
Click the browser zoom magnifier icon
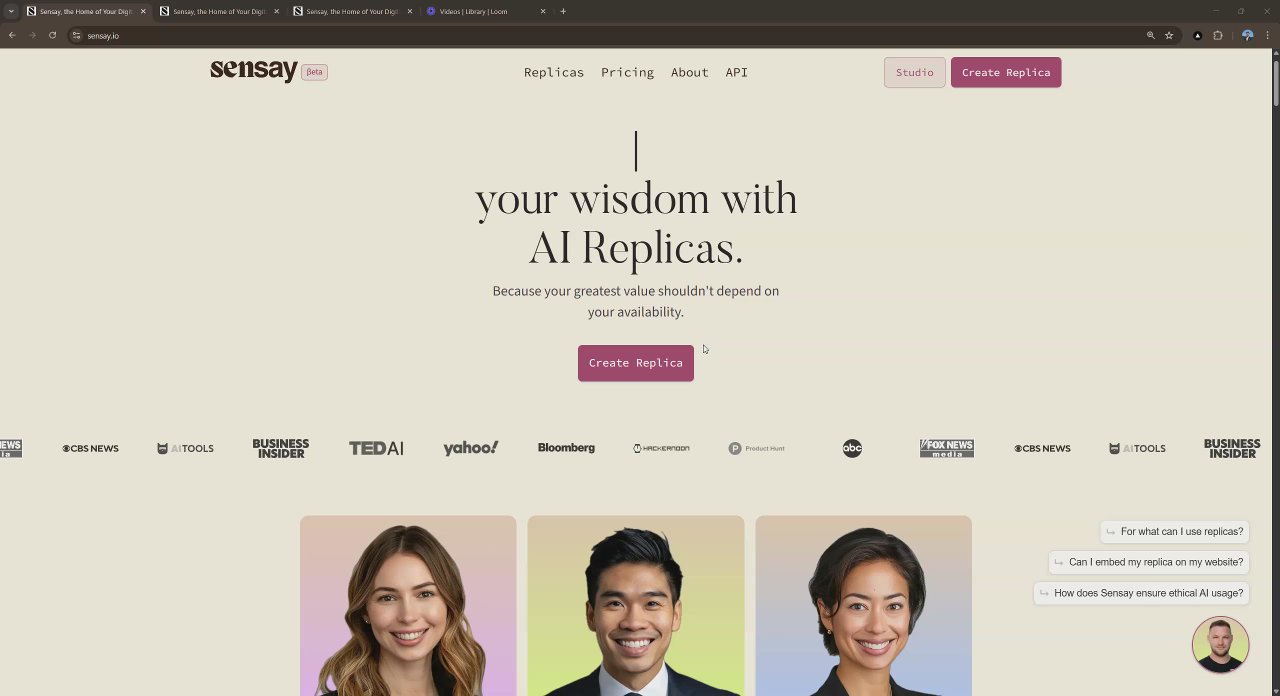[x=1151, y=35]
